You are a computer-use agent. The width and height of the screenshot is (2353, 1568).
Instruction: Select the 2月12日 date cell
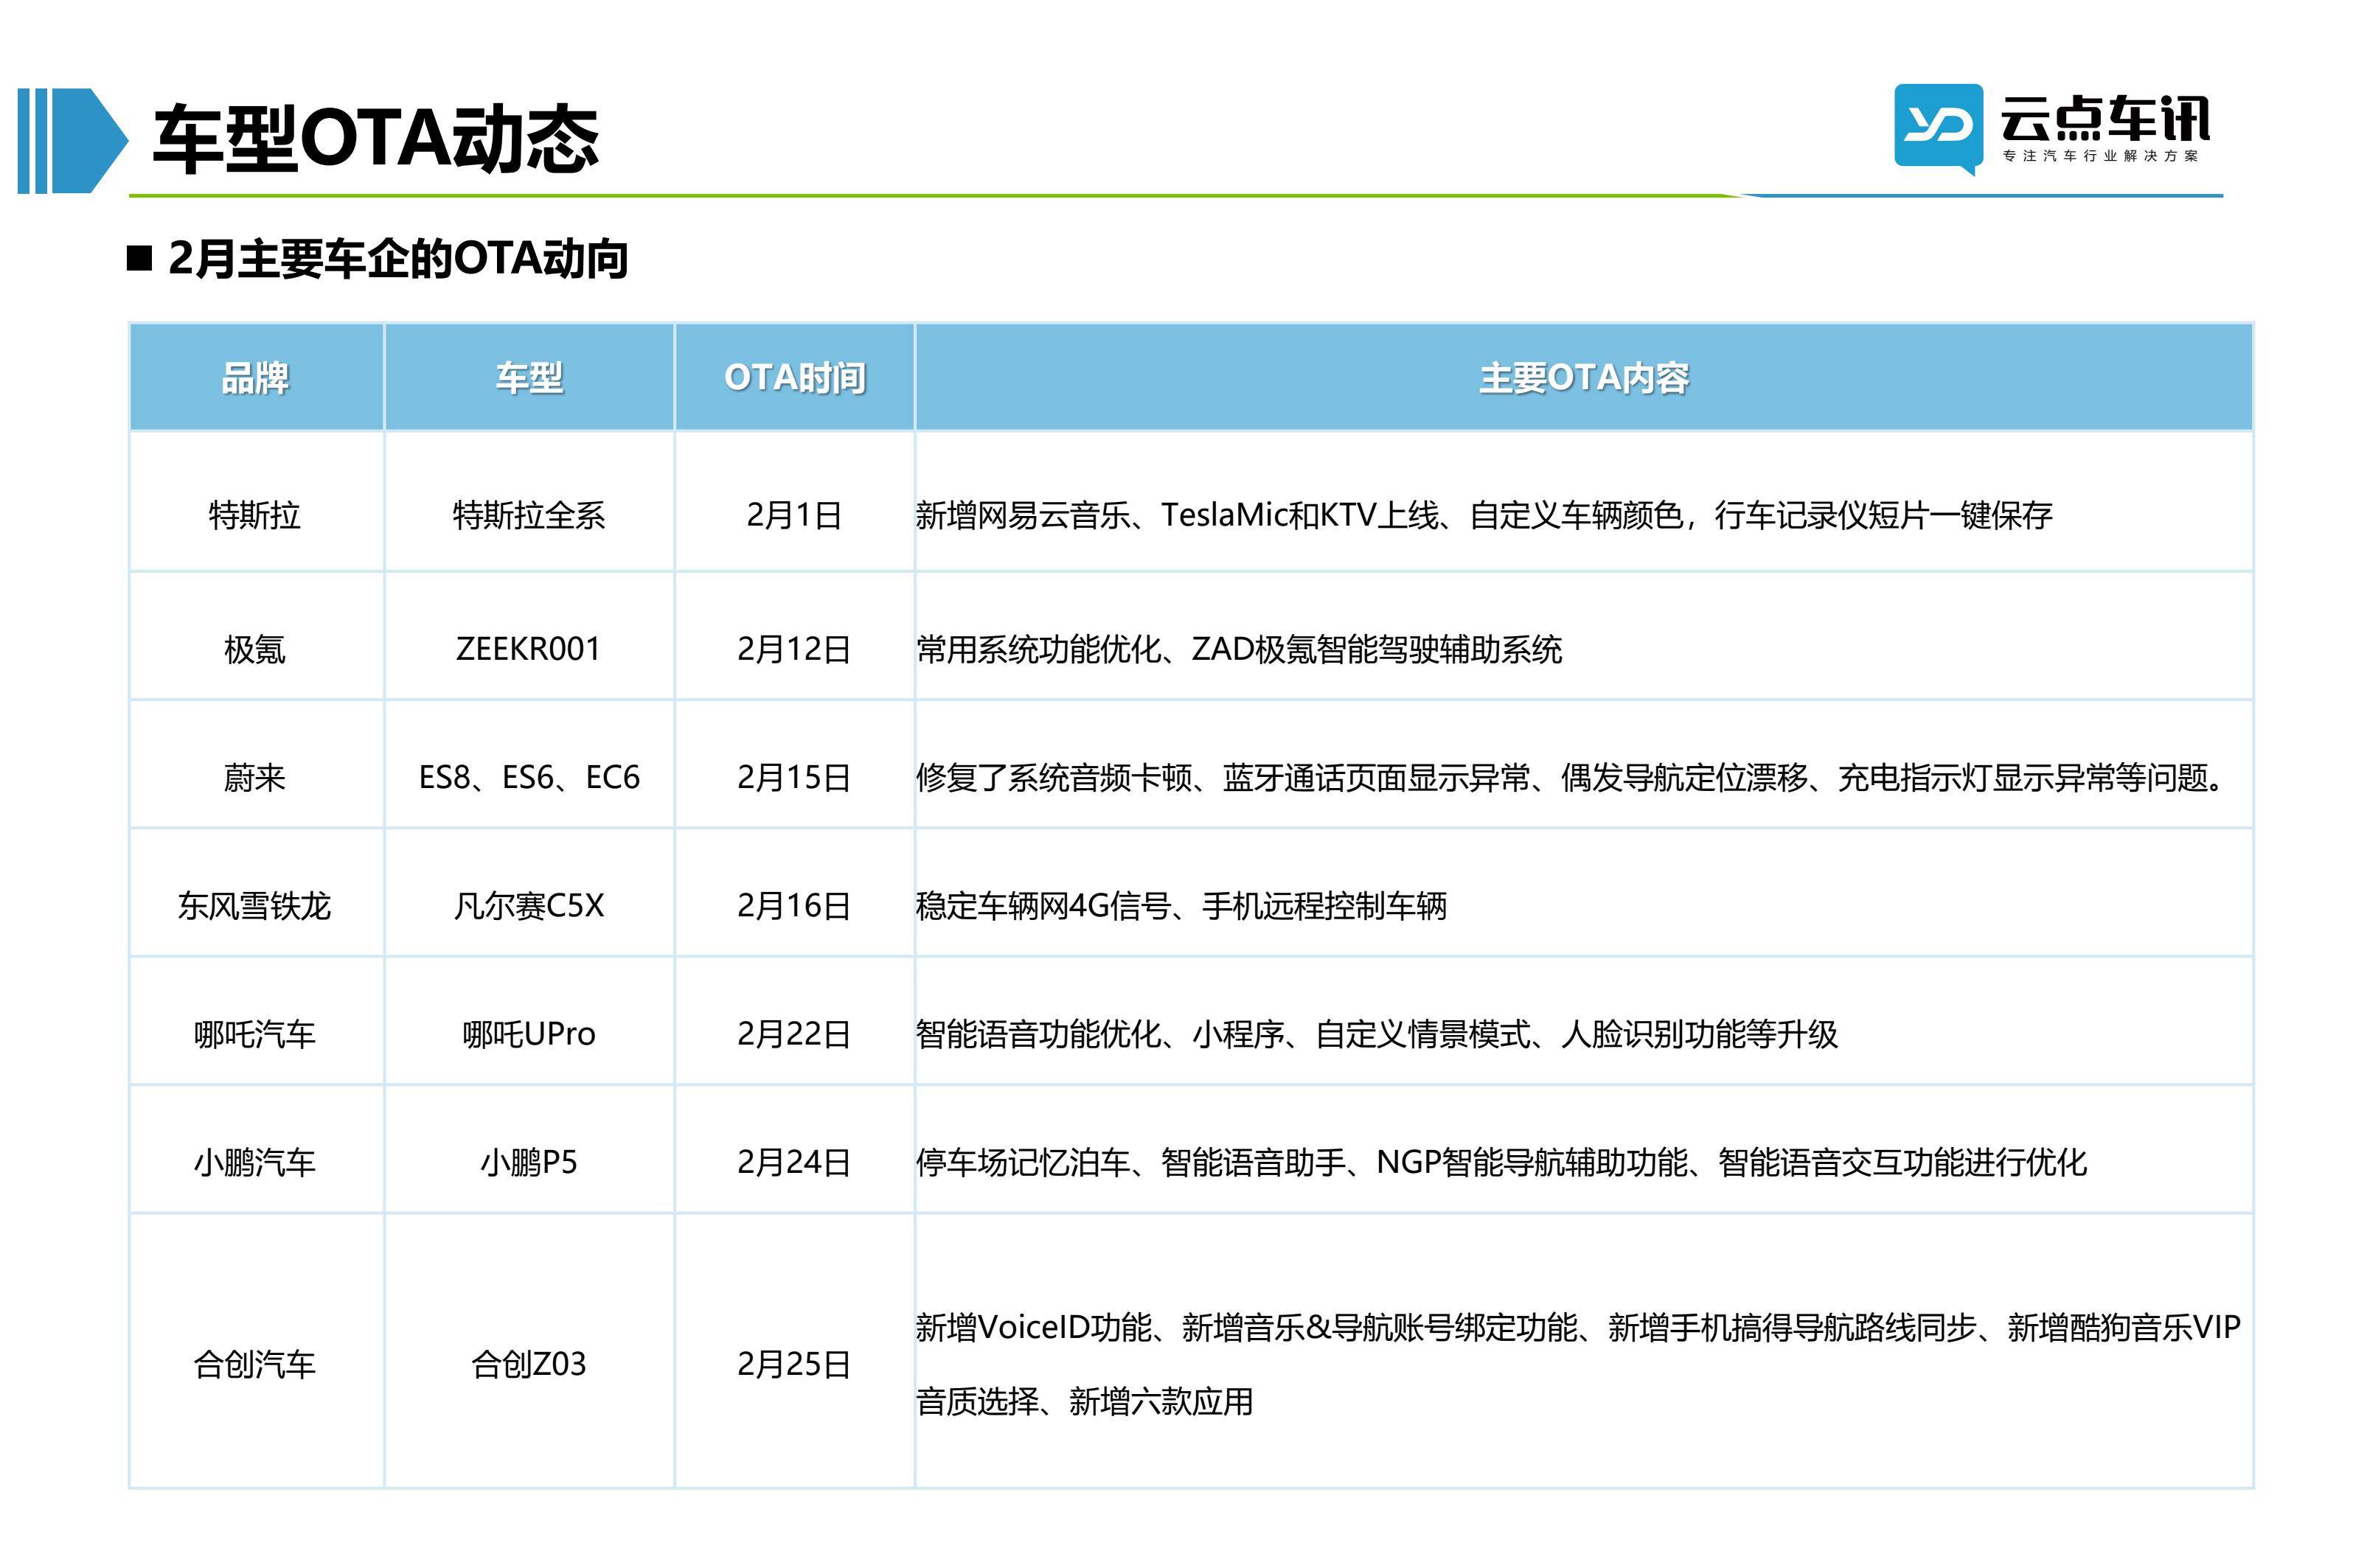(794, 636)
